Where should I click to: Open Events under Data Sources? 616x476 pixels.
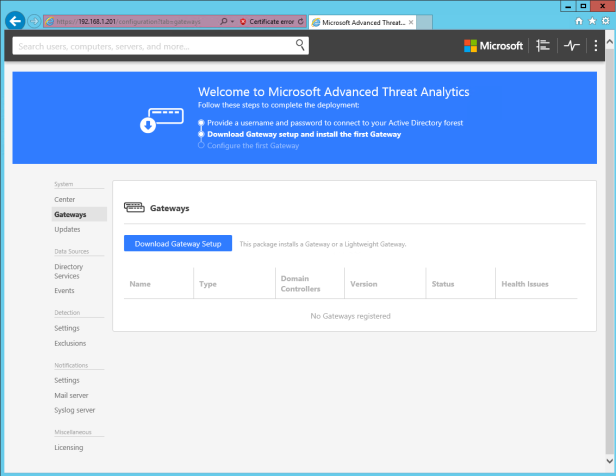[64, 291]
